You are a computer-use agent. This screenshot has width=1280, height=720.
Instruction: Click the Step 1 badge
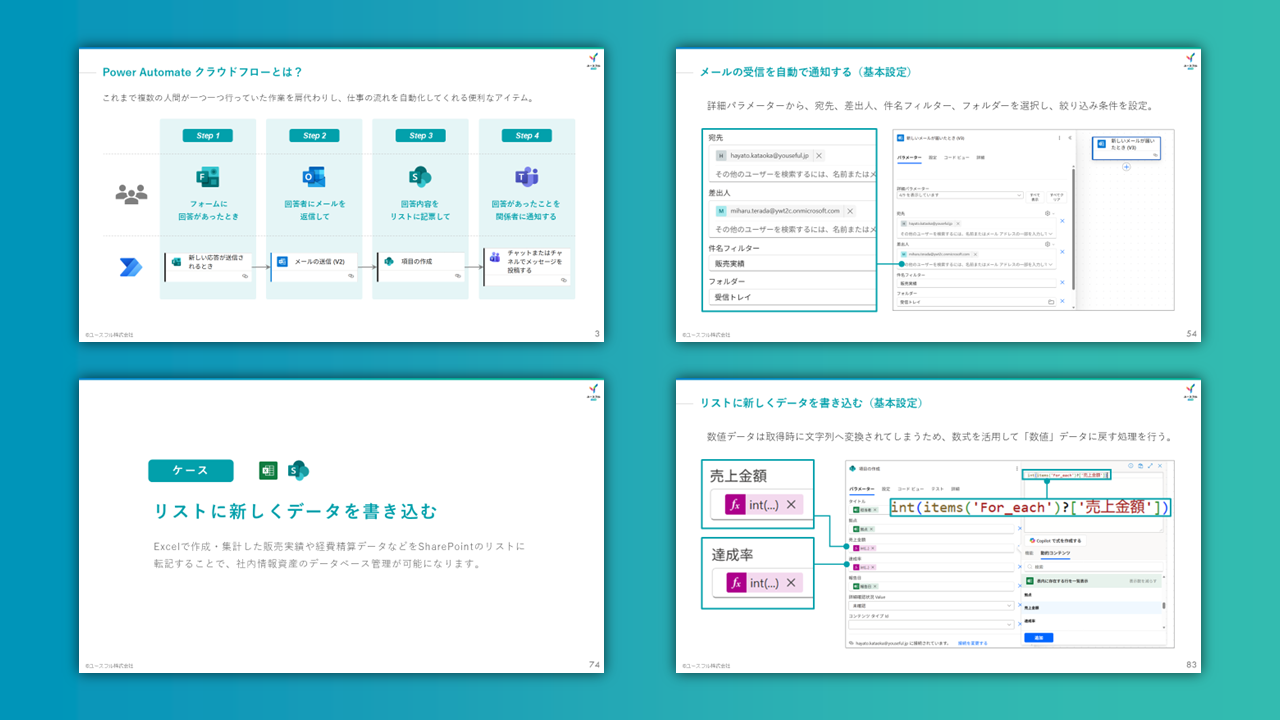click(x=208, y=135)
